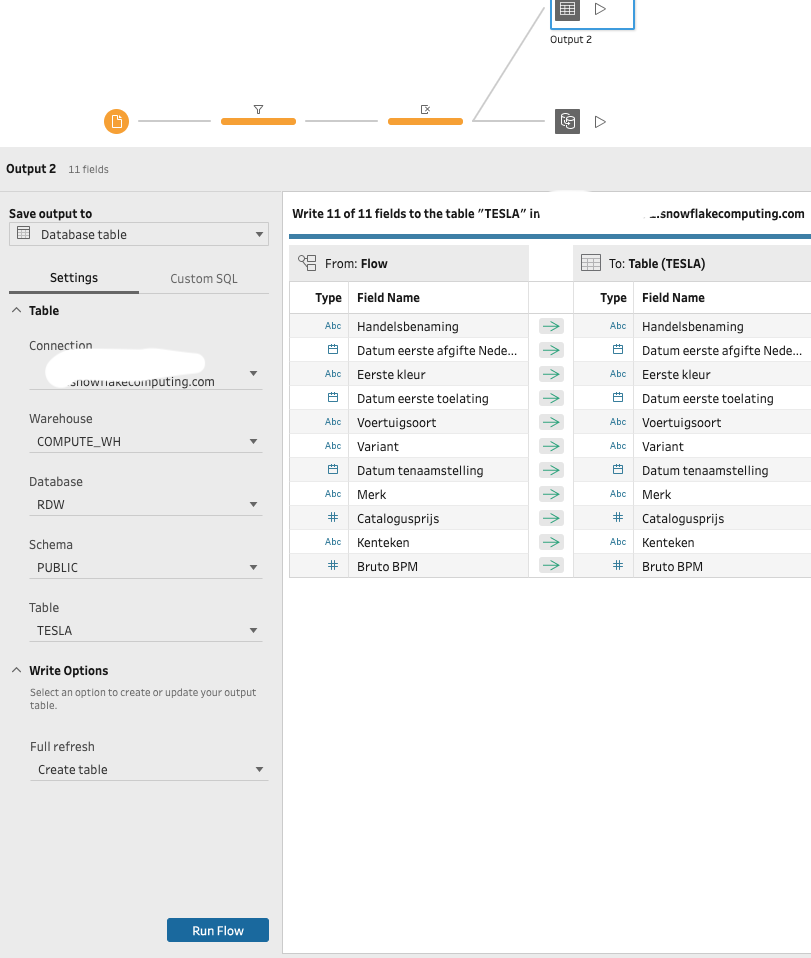Switch to the Custom SQL tab
Image resolution: width=811 pixels, height=958 pixels.
[x=204, y=278]
